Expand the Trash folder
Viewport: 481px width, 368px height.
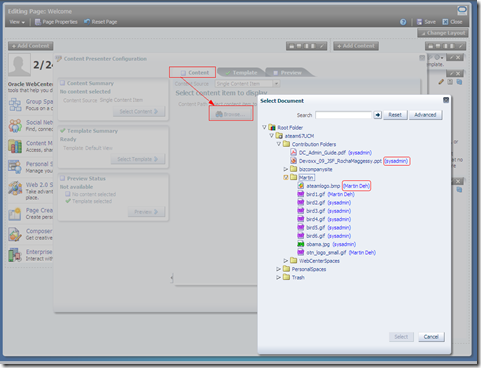coord(279,277)
